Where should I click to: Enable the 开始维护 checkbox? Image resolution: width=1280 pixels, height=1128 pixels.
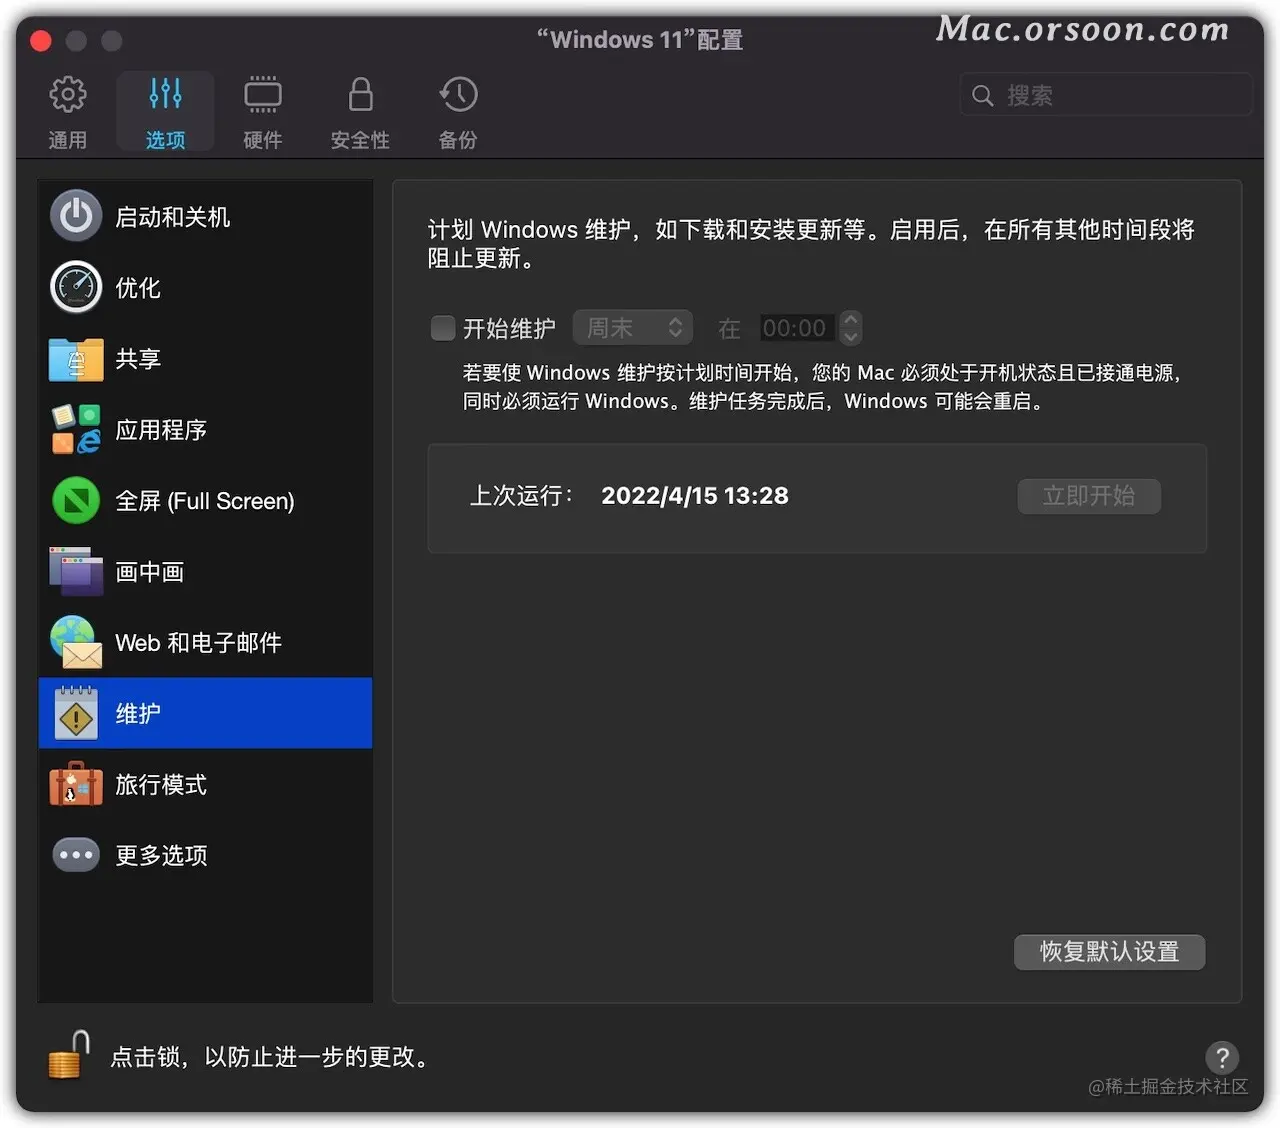[442, 328]
